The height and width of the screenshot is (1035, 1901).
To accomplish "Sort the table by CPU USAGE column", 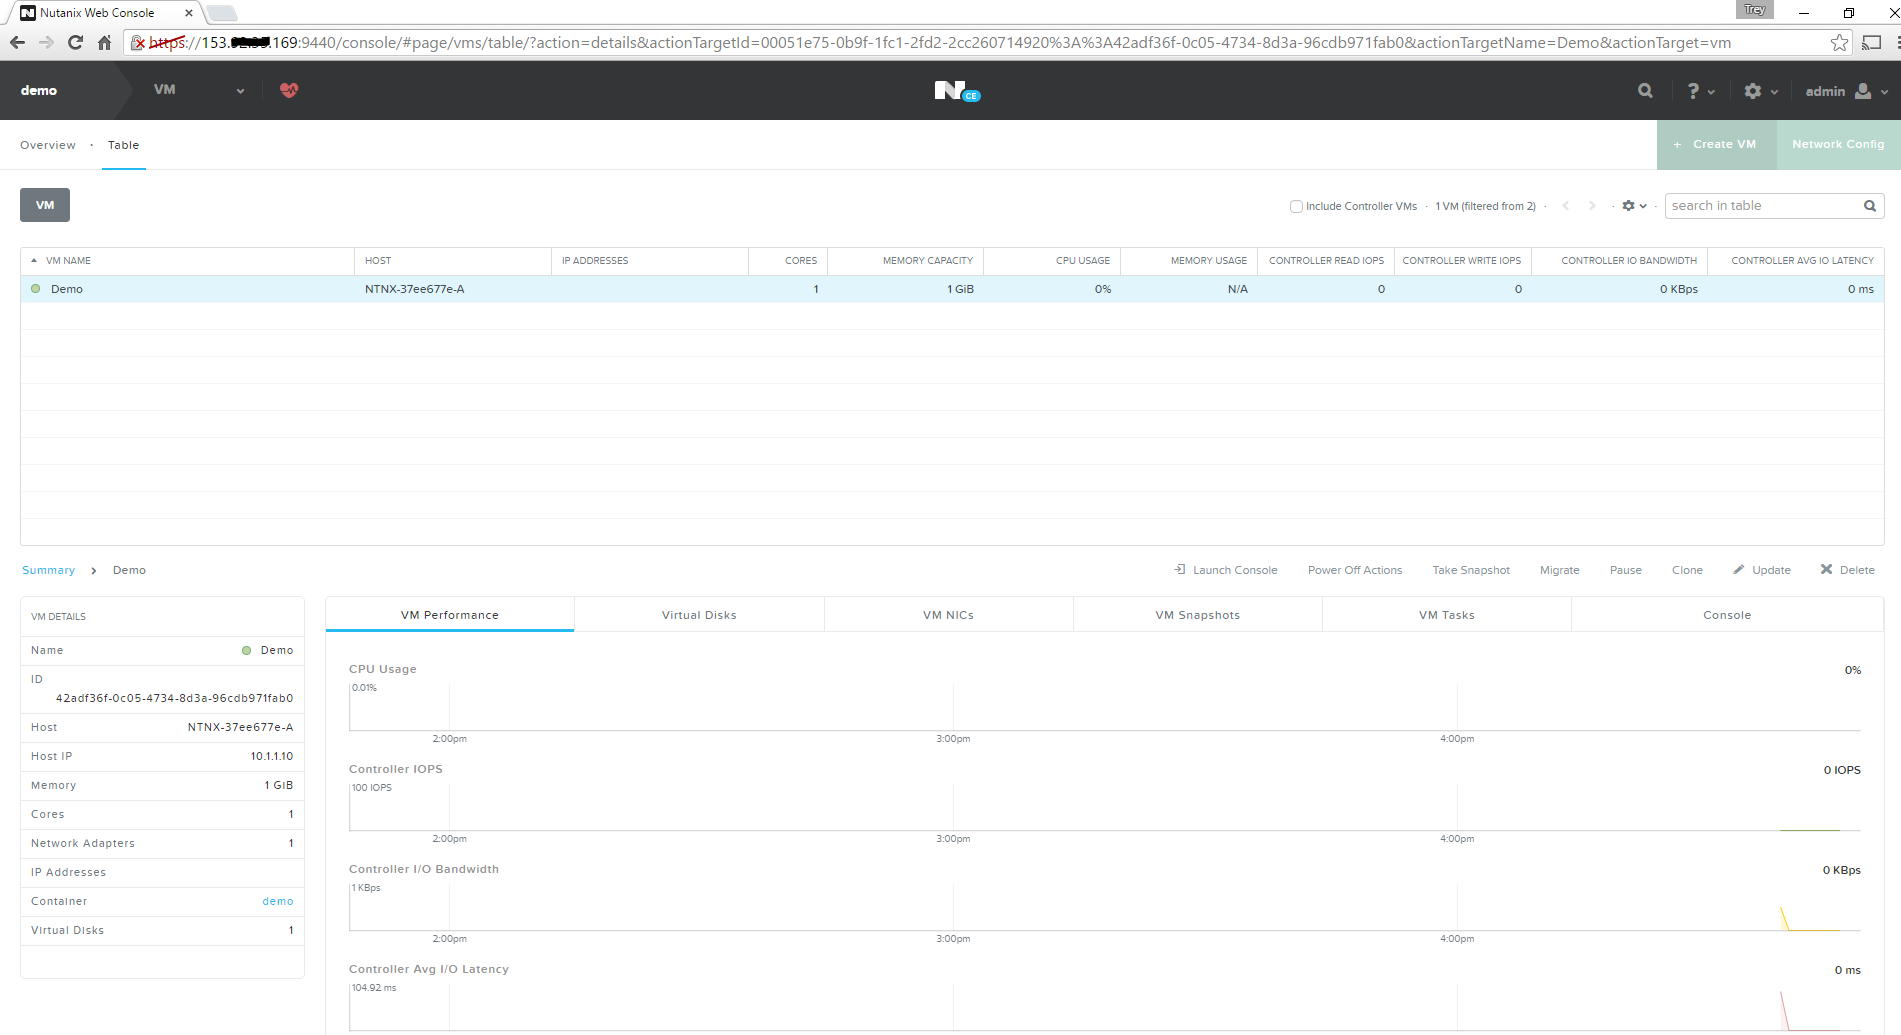I will pos(1084,260).
